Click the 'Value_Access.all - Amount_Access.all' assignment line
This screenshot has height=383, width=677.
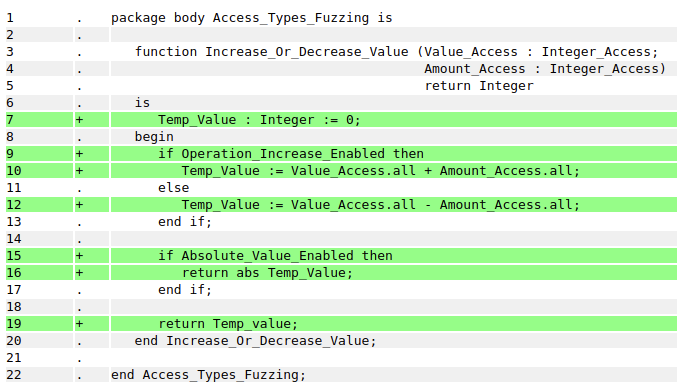click(x=380, y=205)
